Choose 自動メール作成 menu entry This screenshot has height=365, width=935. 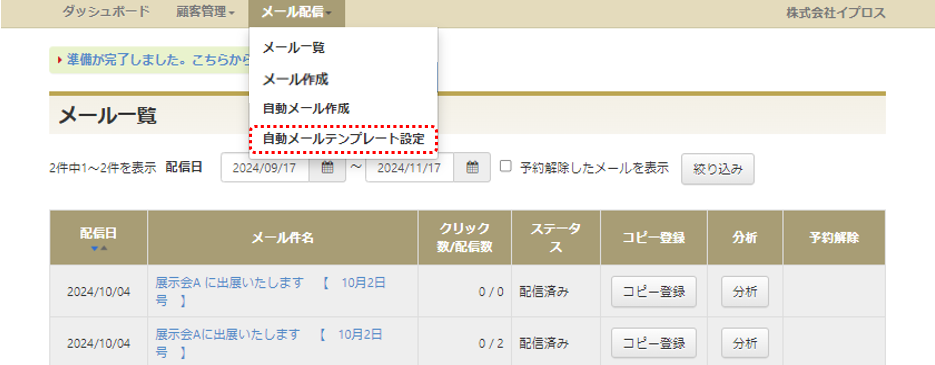pos(306,109)
